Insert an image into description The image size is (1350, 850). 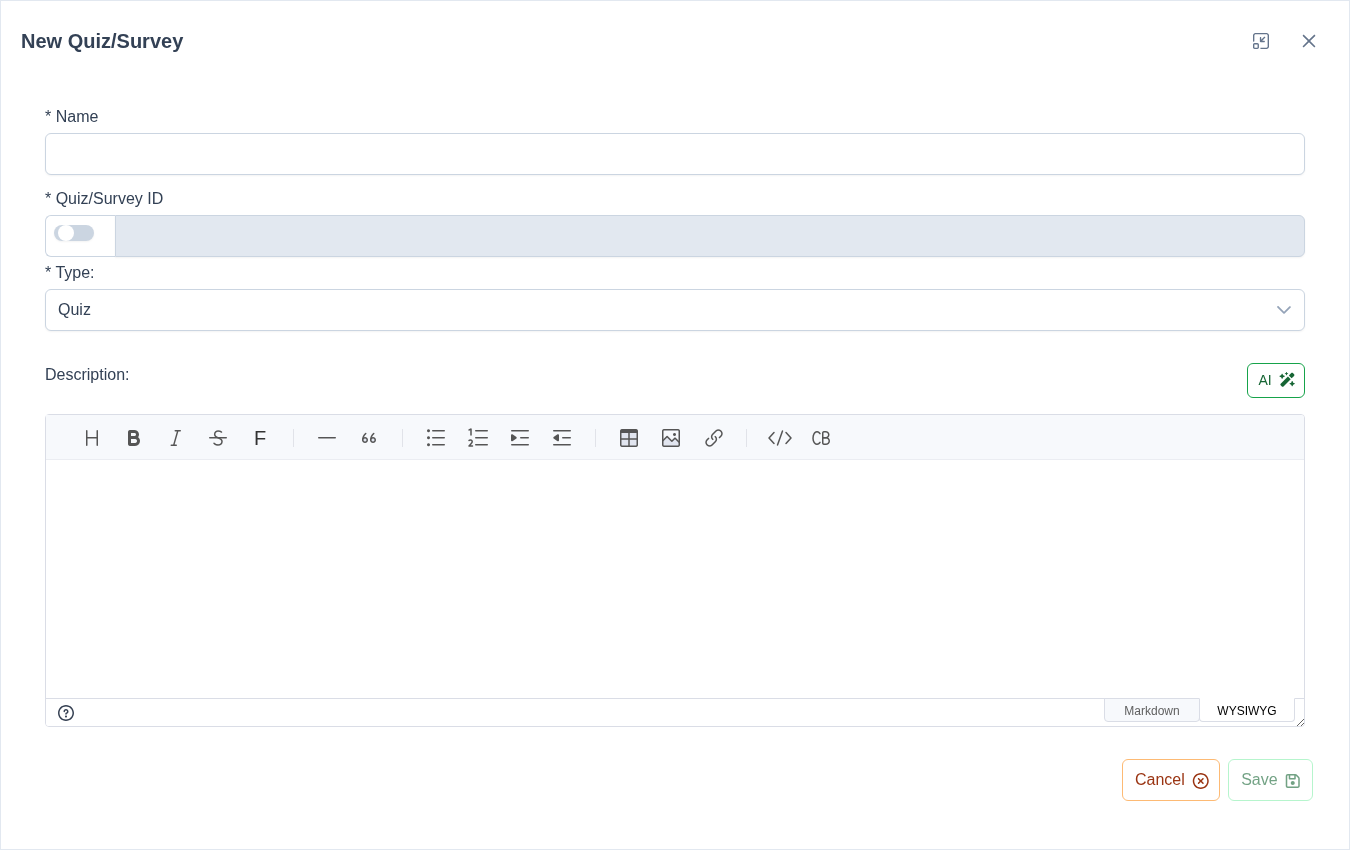(x=671, y=438)
